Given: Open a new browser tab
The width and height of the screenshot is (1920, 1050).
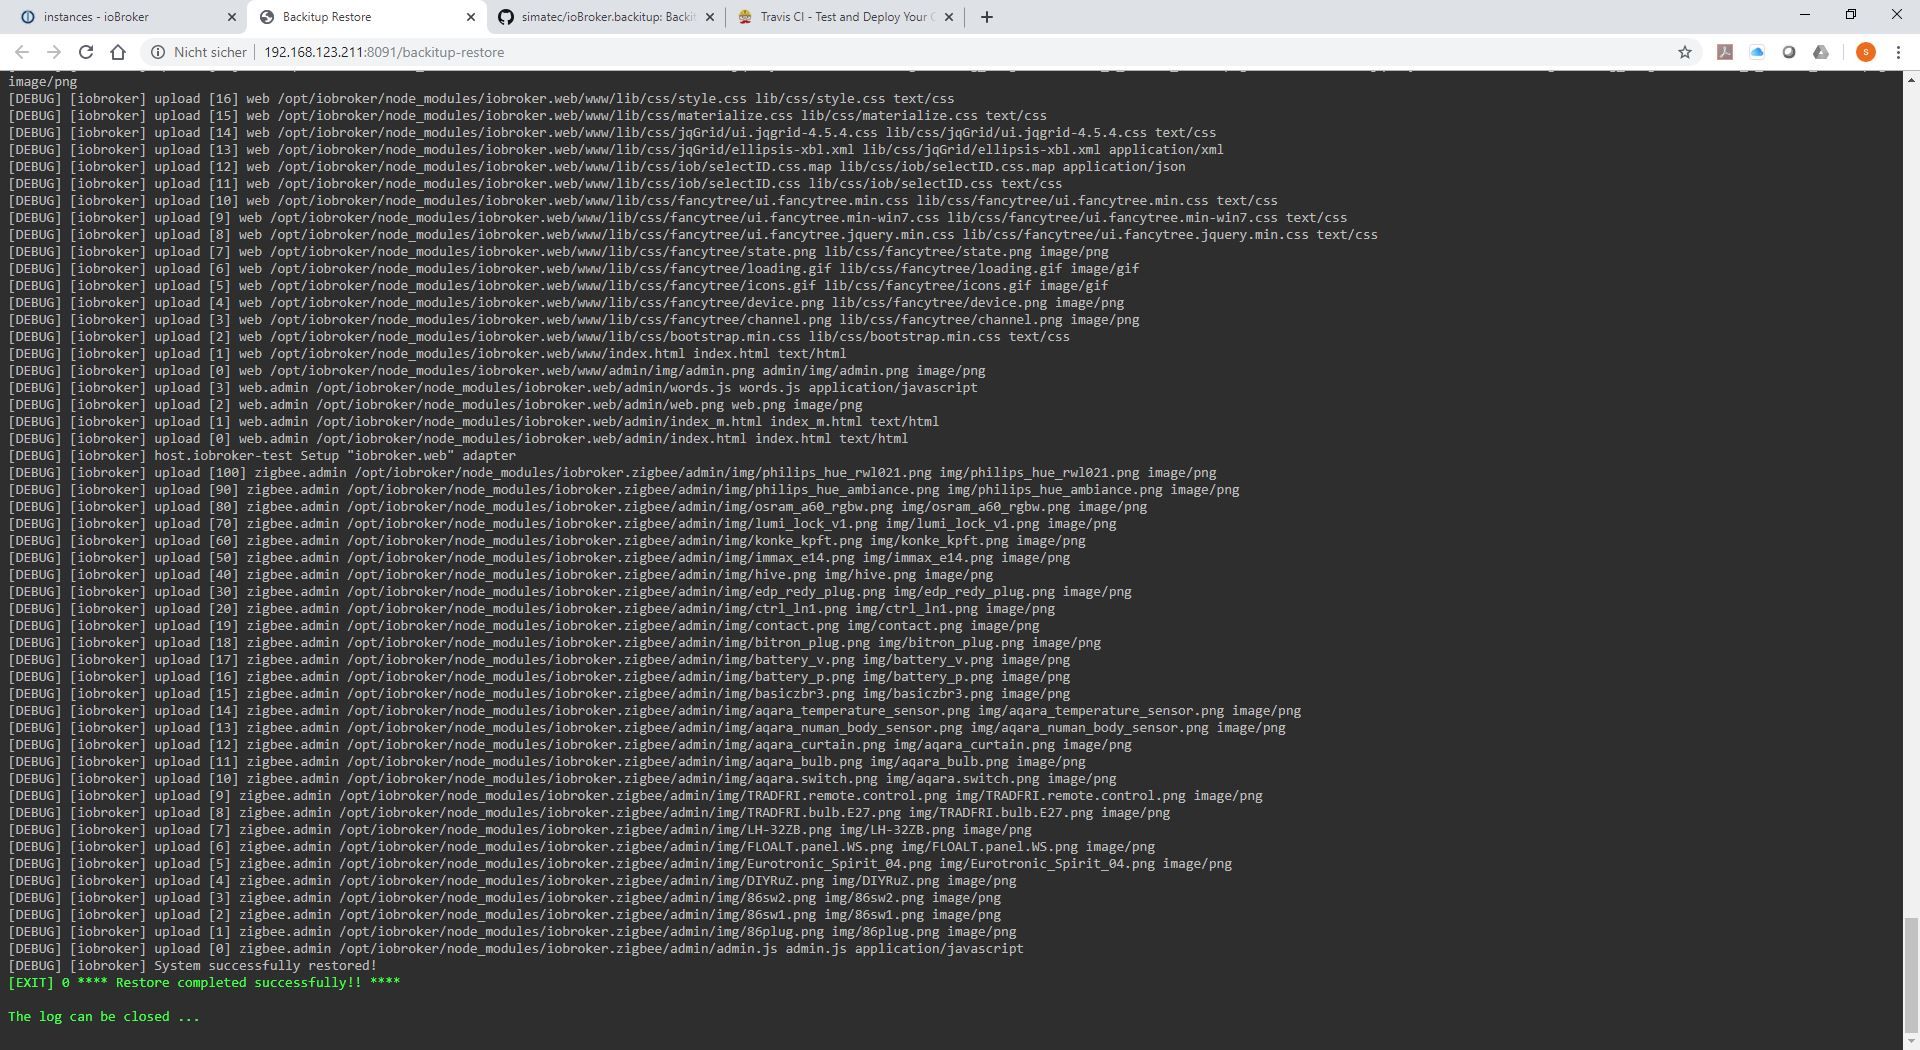Looking at the screenshot, I should [x=987, y=17].
